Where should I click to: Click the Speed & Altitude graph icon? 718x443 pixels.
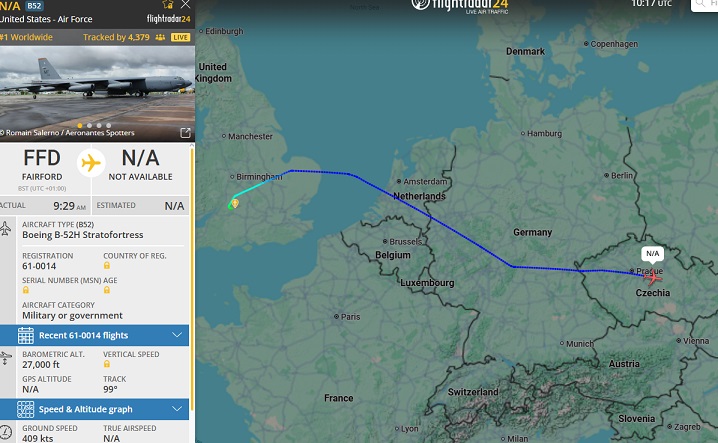click(x=26, y=409)
